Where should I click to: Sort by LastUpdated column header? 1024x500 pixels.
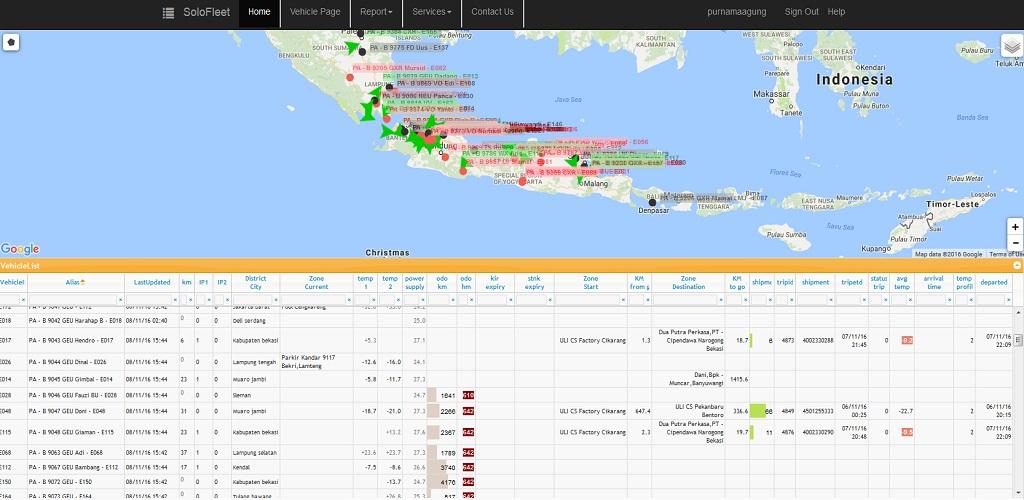coord(152,282)
